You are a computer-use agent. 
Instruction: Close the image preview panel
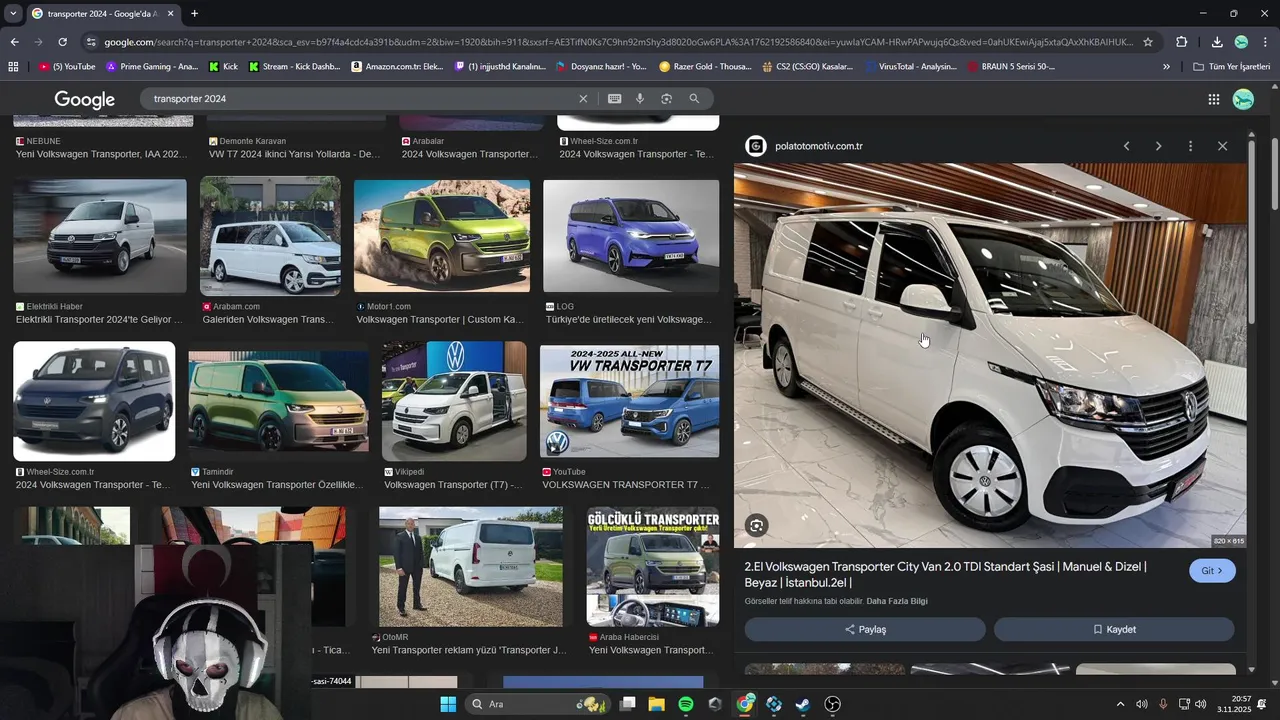click(1222, 146)
